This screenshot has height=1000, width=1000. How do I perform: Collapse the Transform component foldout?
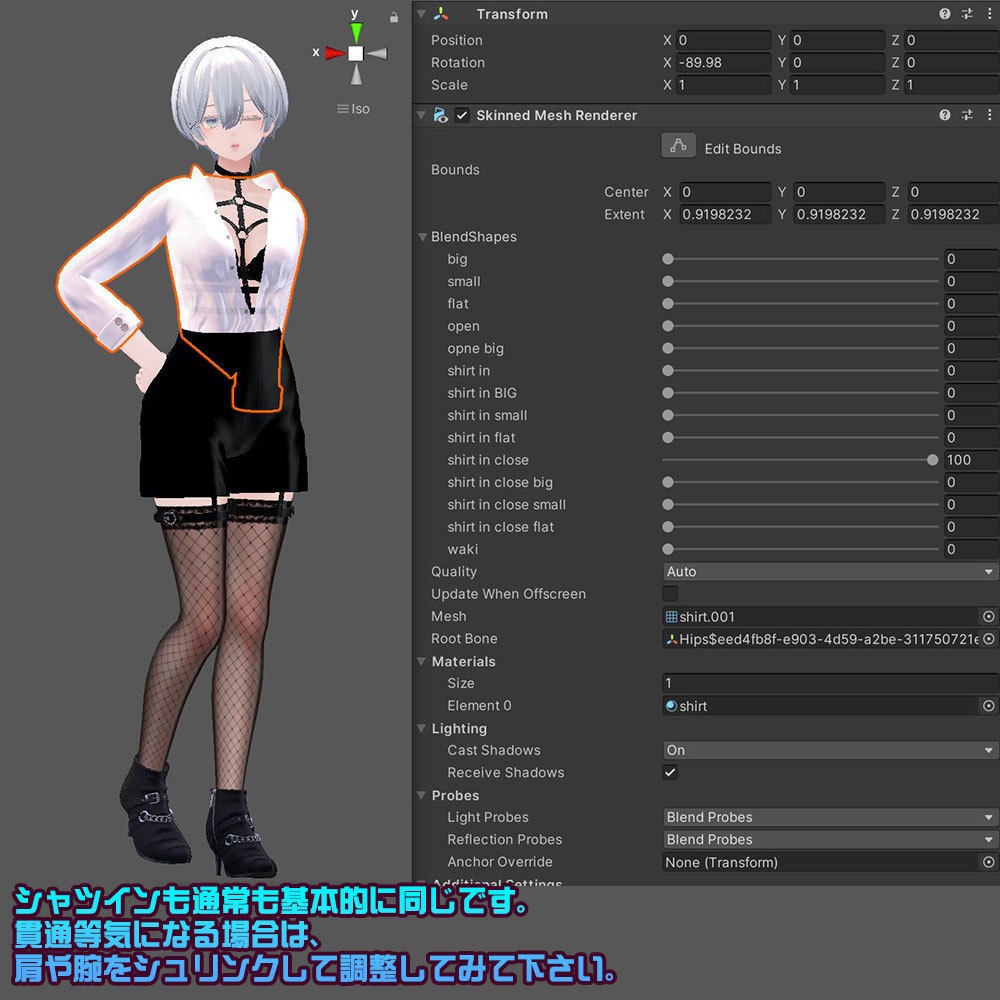point(421,14)
